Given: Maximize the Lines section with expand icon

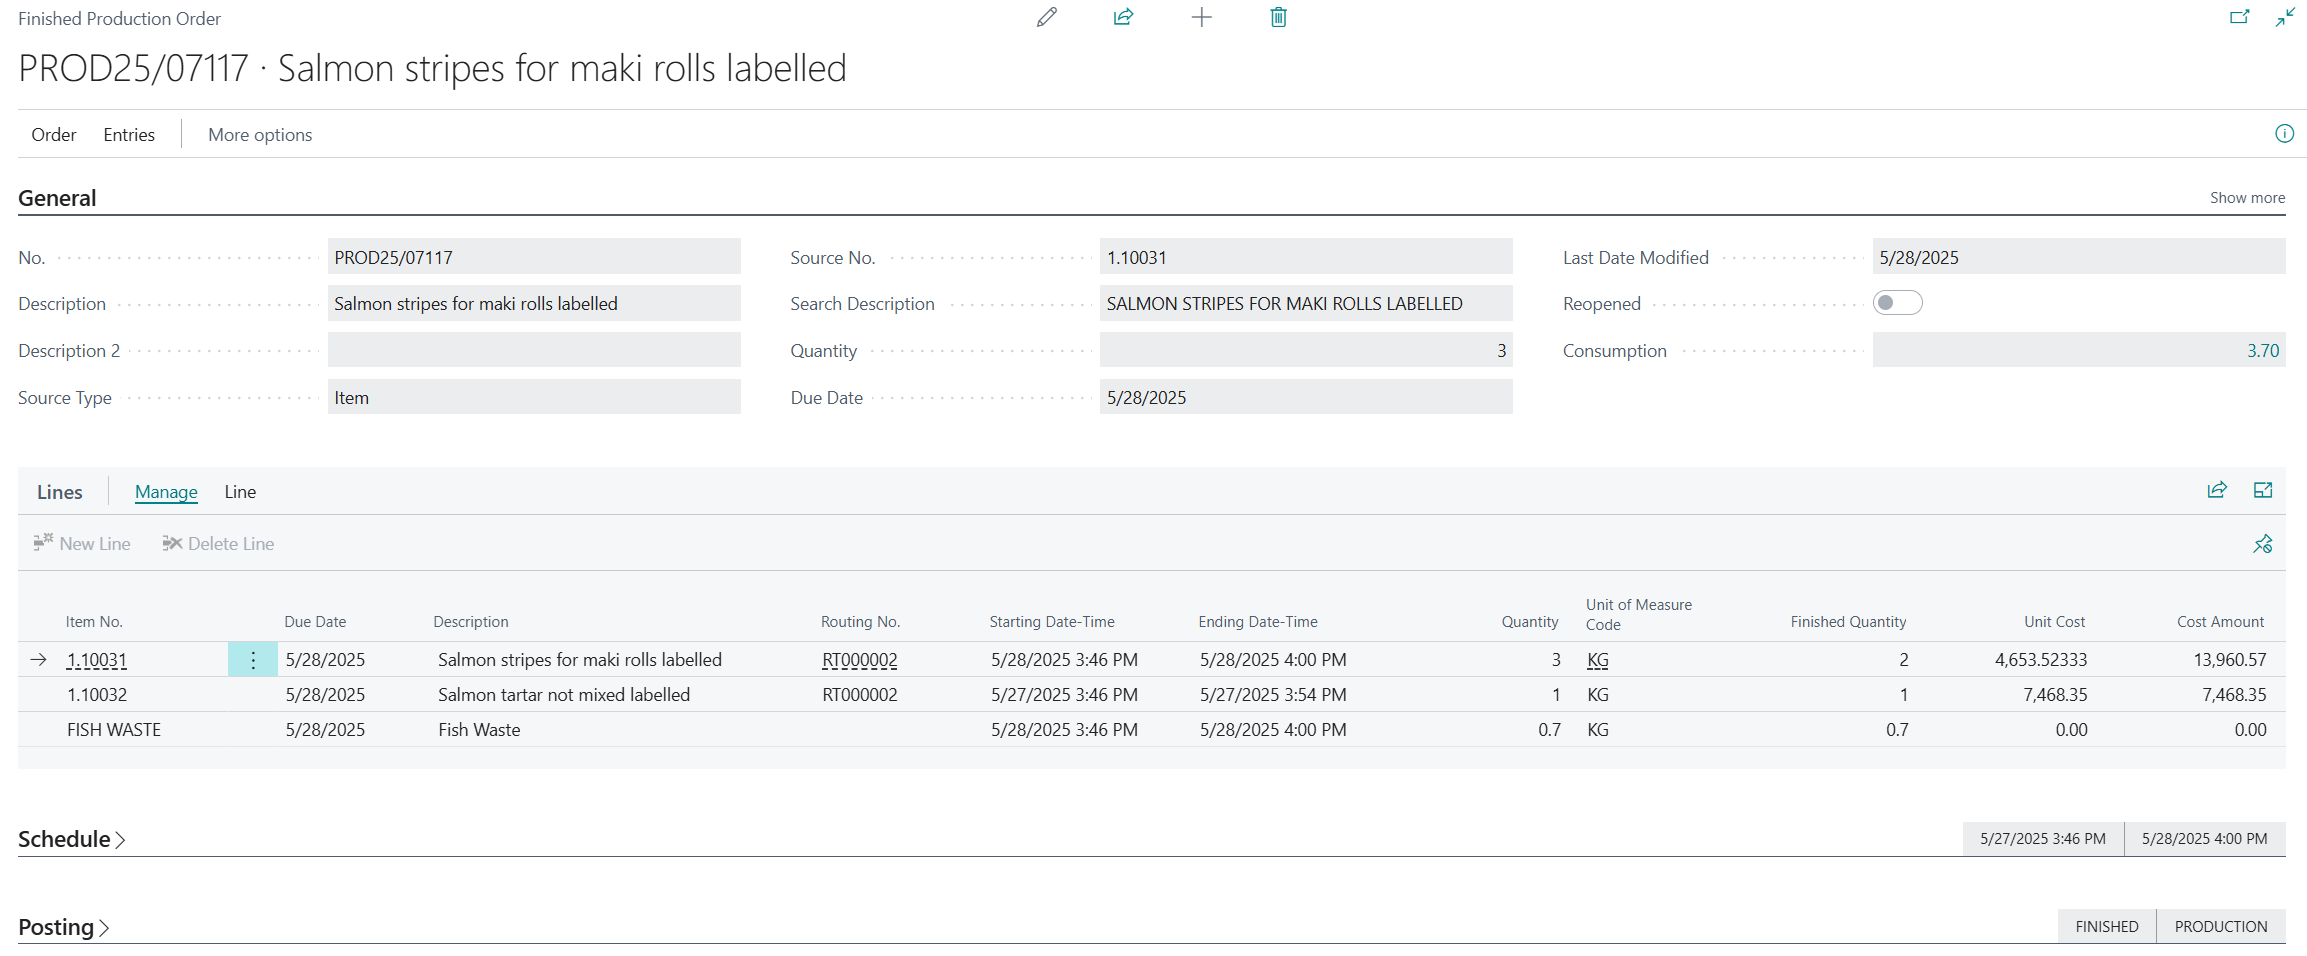Looking at the screenshot, I should coord(2263,490).
